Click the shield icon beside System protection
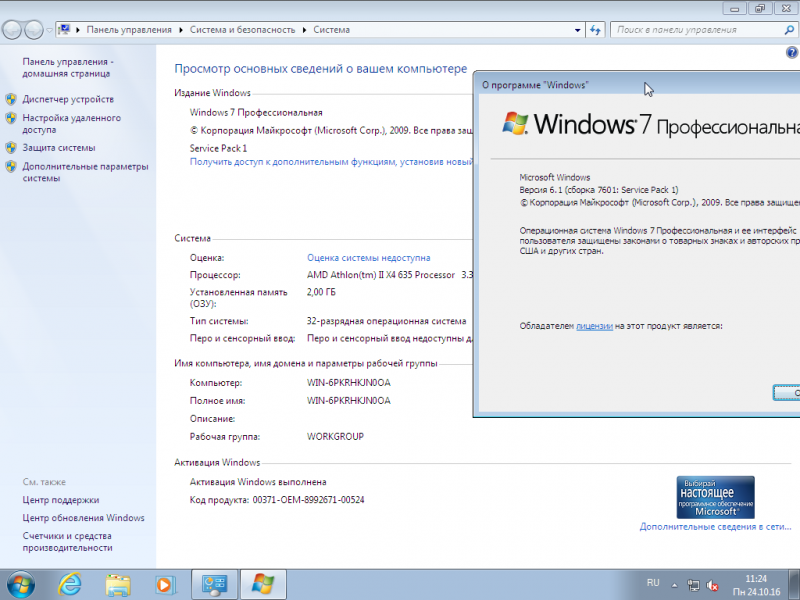 11,148
